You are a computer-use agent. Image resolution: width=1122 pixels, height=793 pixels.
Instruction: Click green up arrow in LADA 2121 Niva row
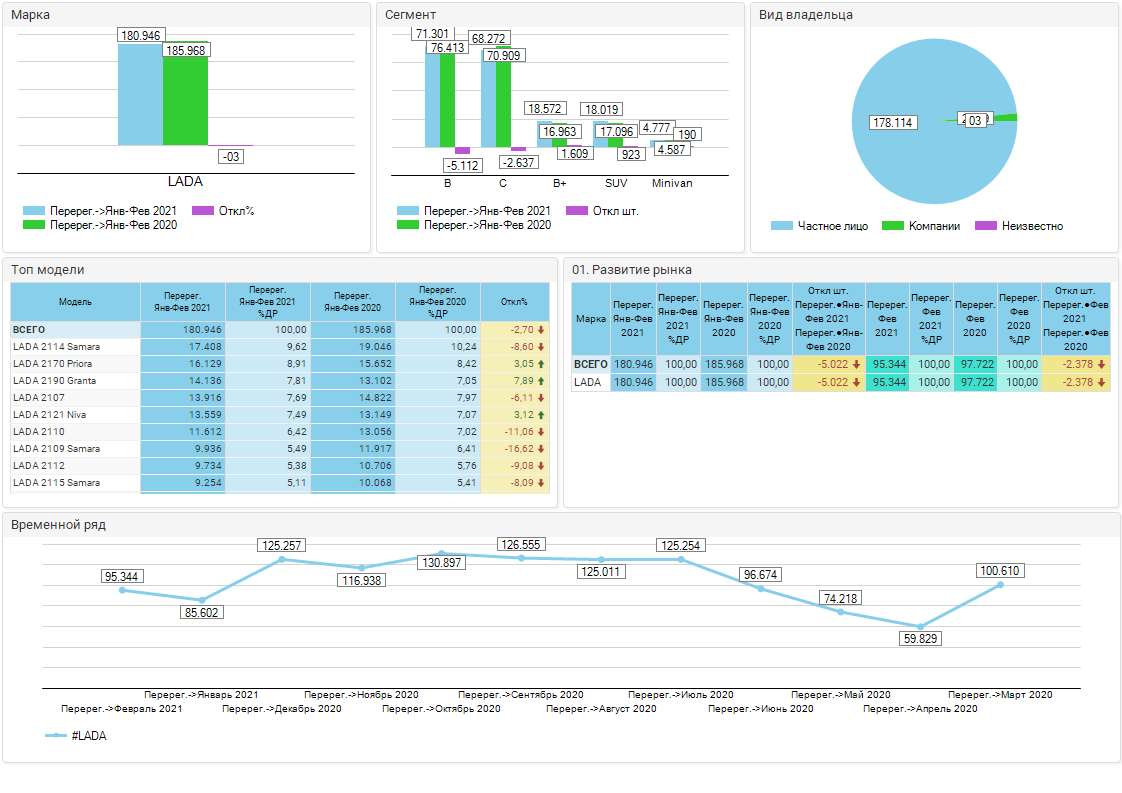click(541, 415)
